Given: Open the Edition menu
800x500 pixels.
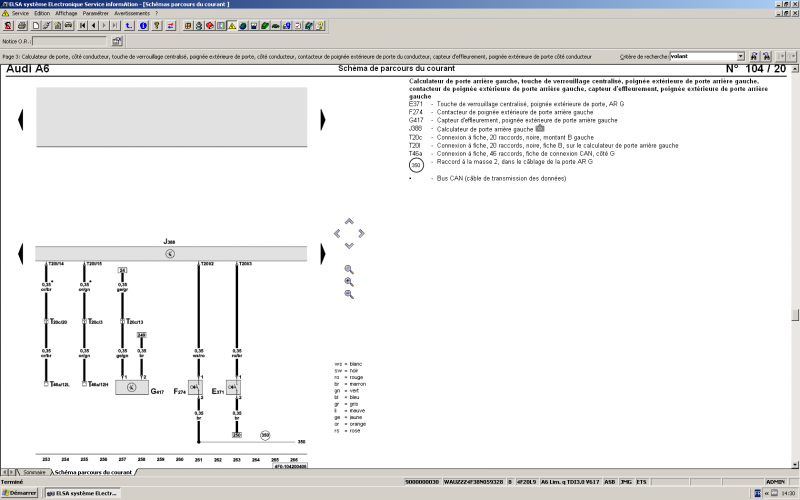Looking at the screenshot, I should click(x=42, y=13).
